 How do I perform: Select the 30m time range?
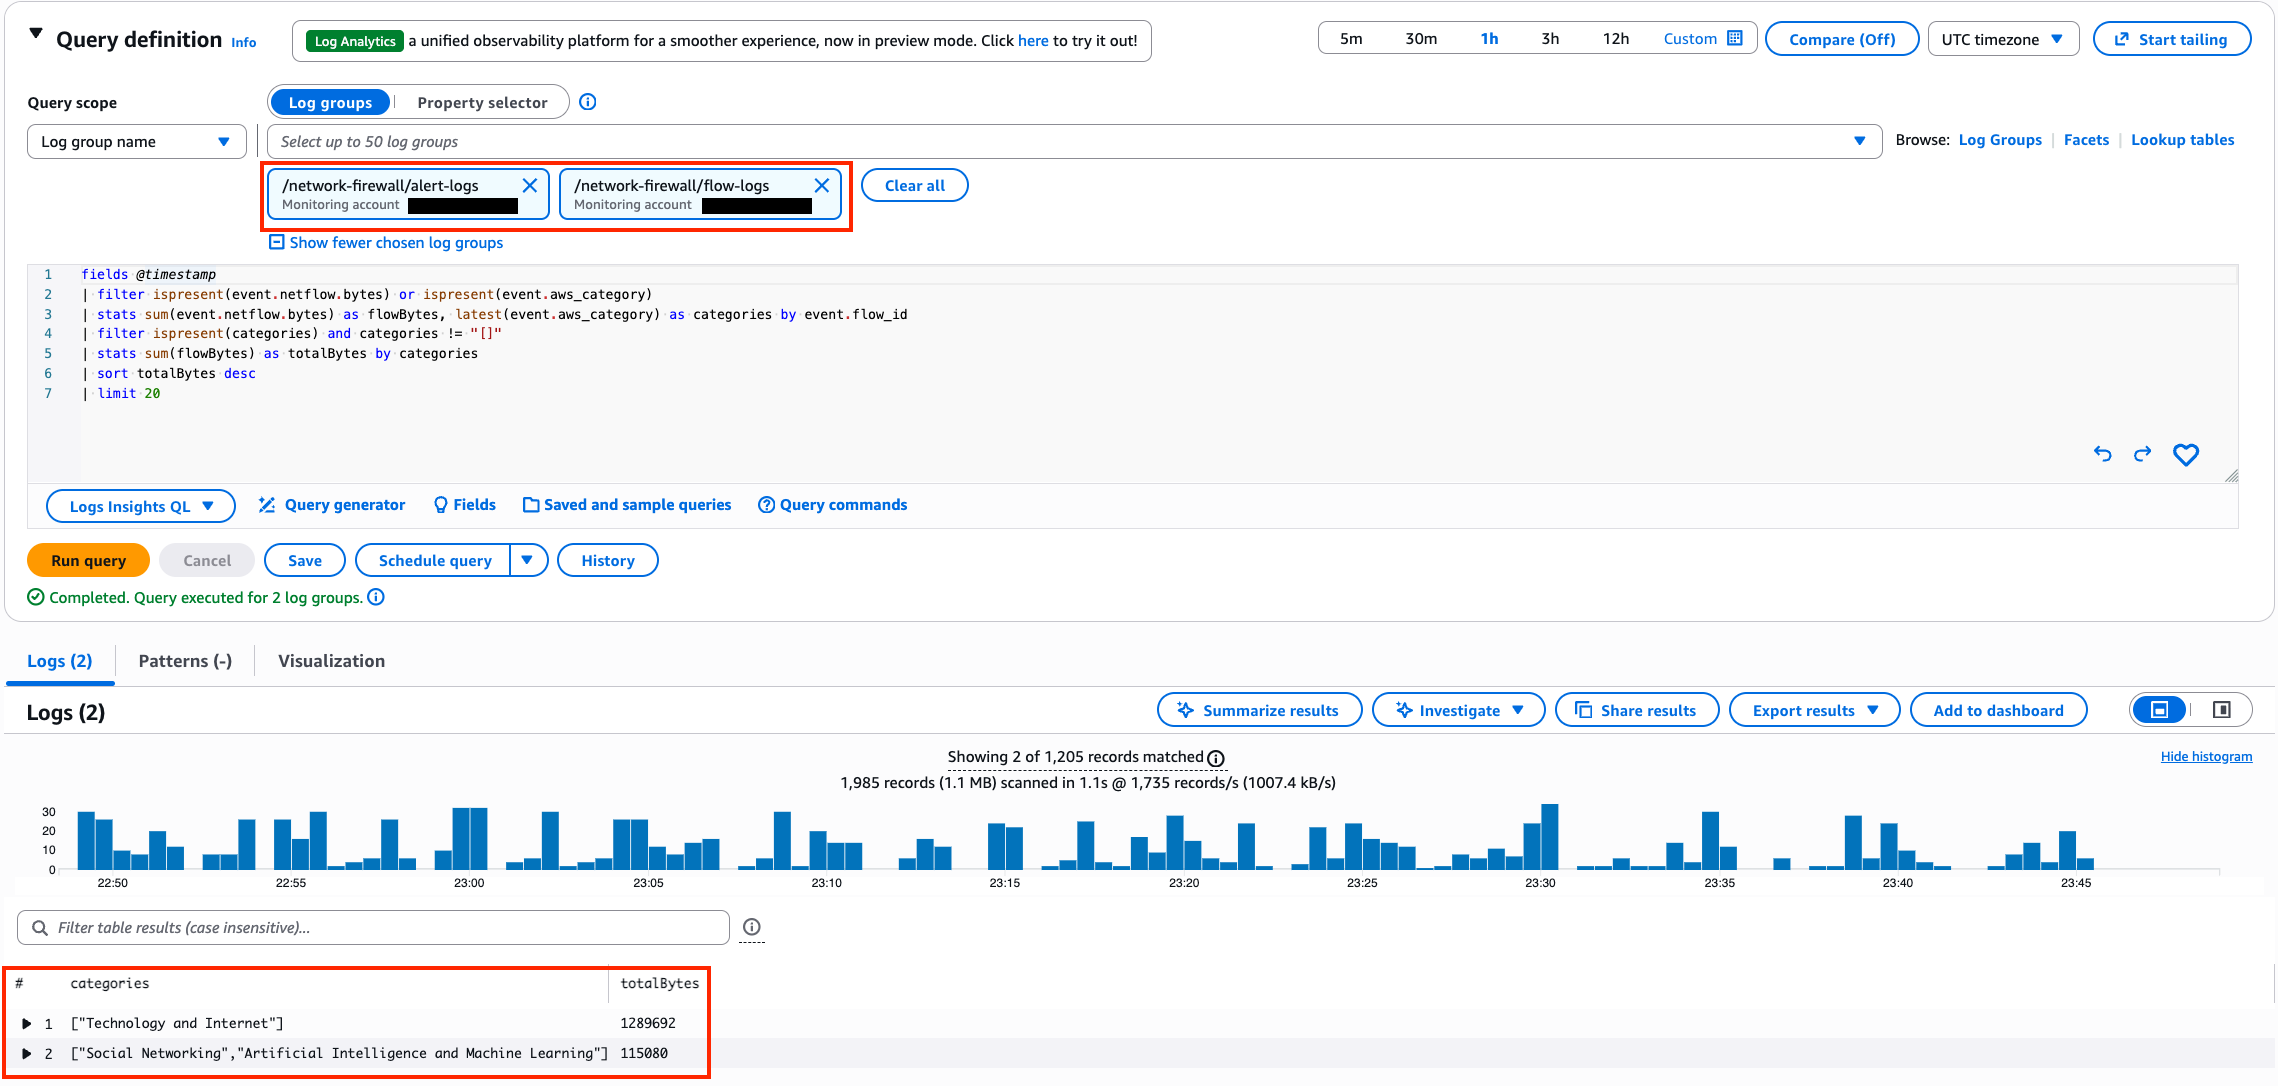click(x=1421, y=39)
